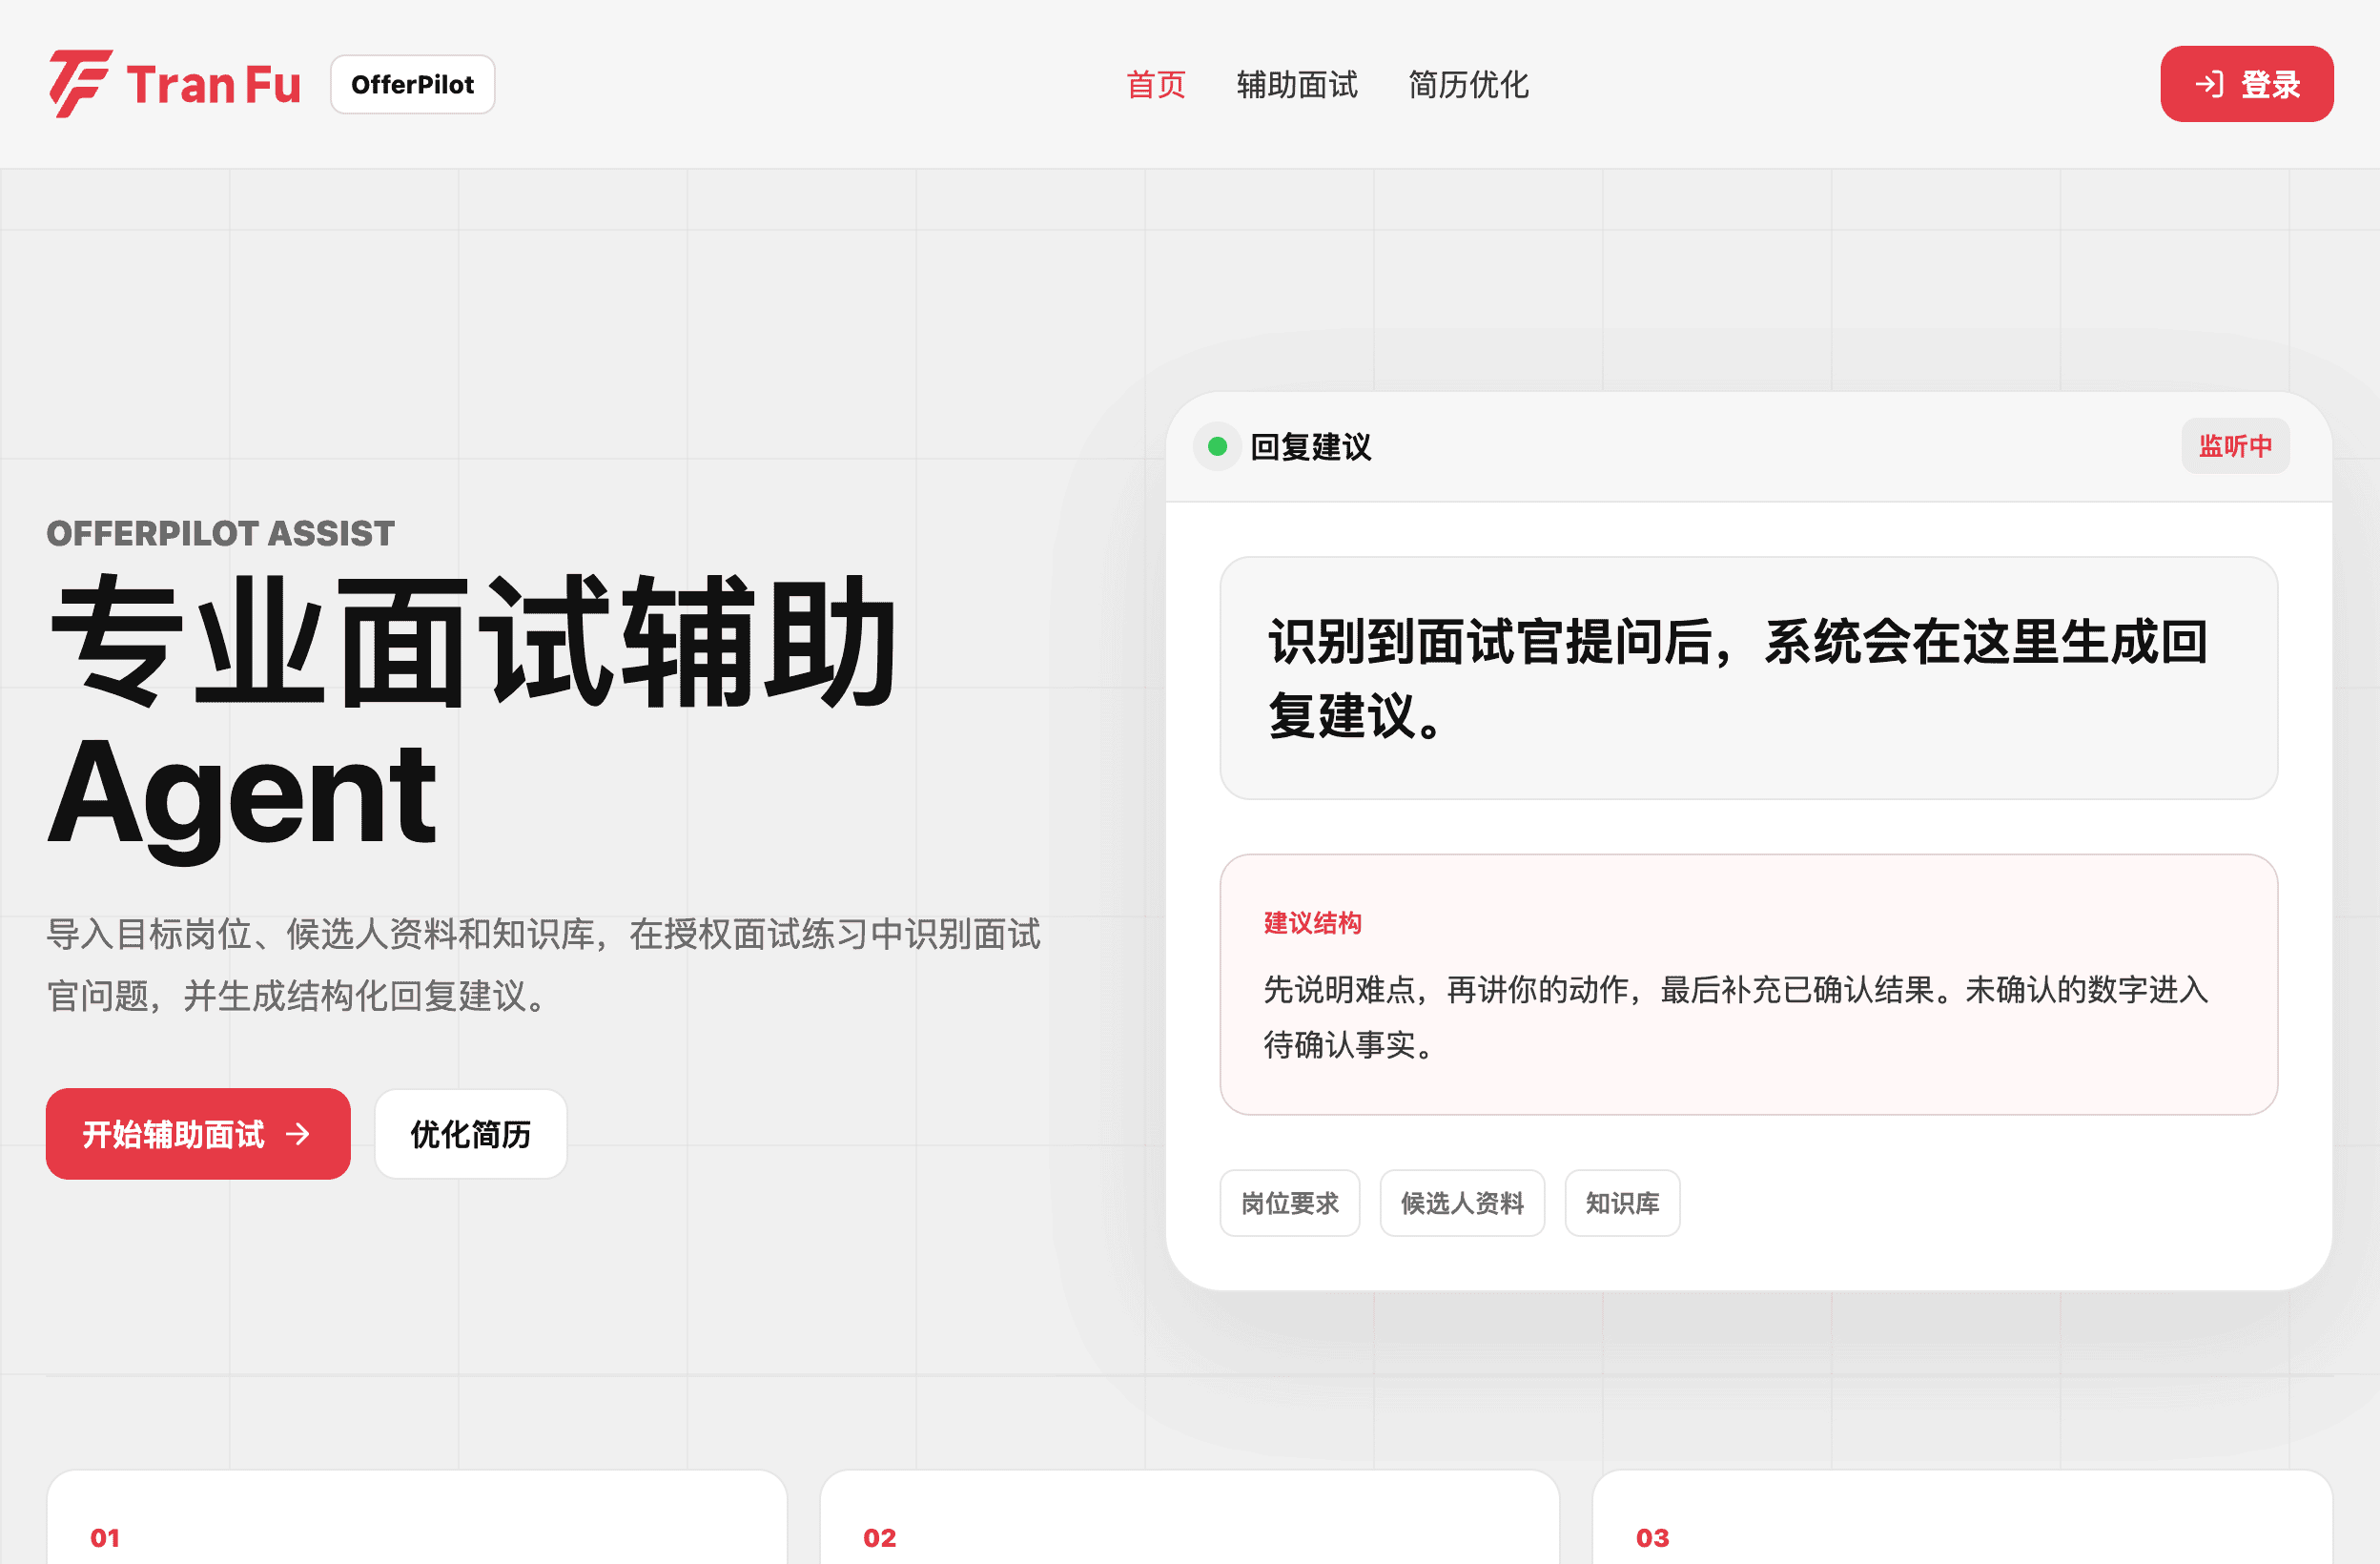Image resolution: width=2380 pixels, height=1564 pixels.
Task: Go to the 首页 nav item
Action: click(x=1156, y=84)
